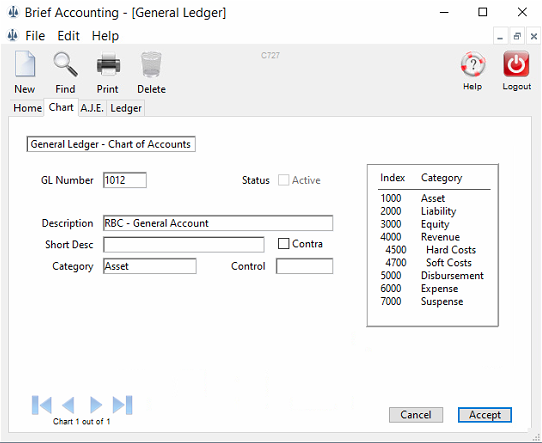This screenshot has height=443, width=542.
Task: Select the 4700 Soft Costs row
Action: (429, 263)
